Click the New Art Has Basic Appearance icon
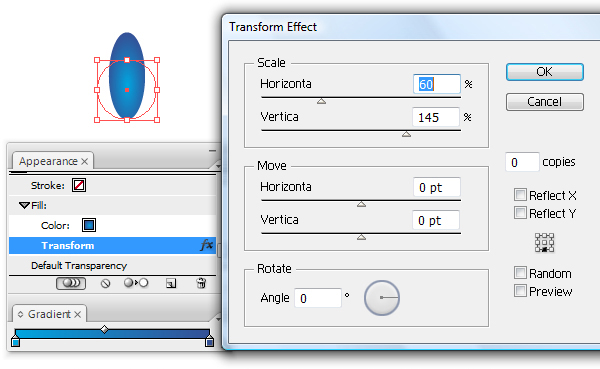The image size is (600, 369). 71,283
